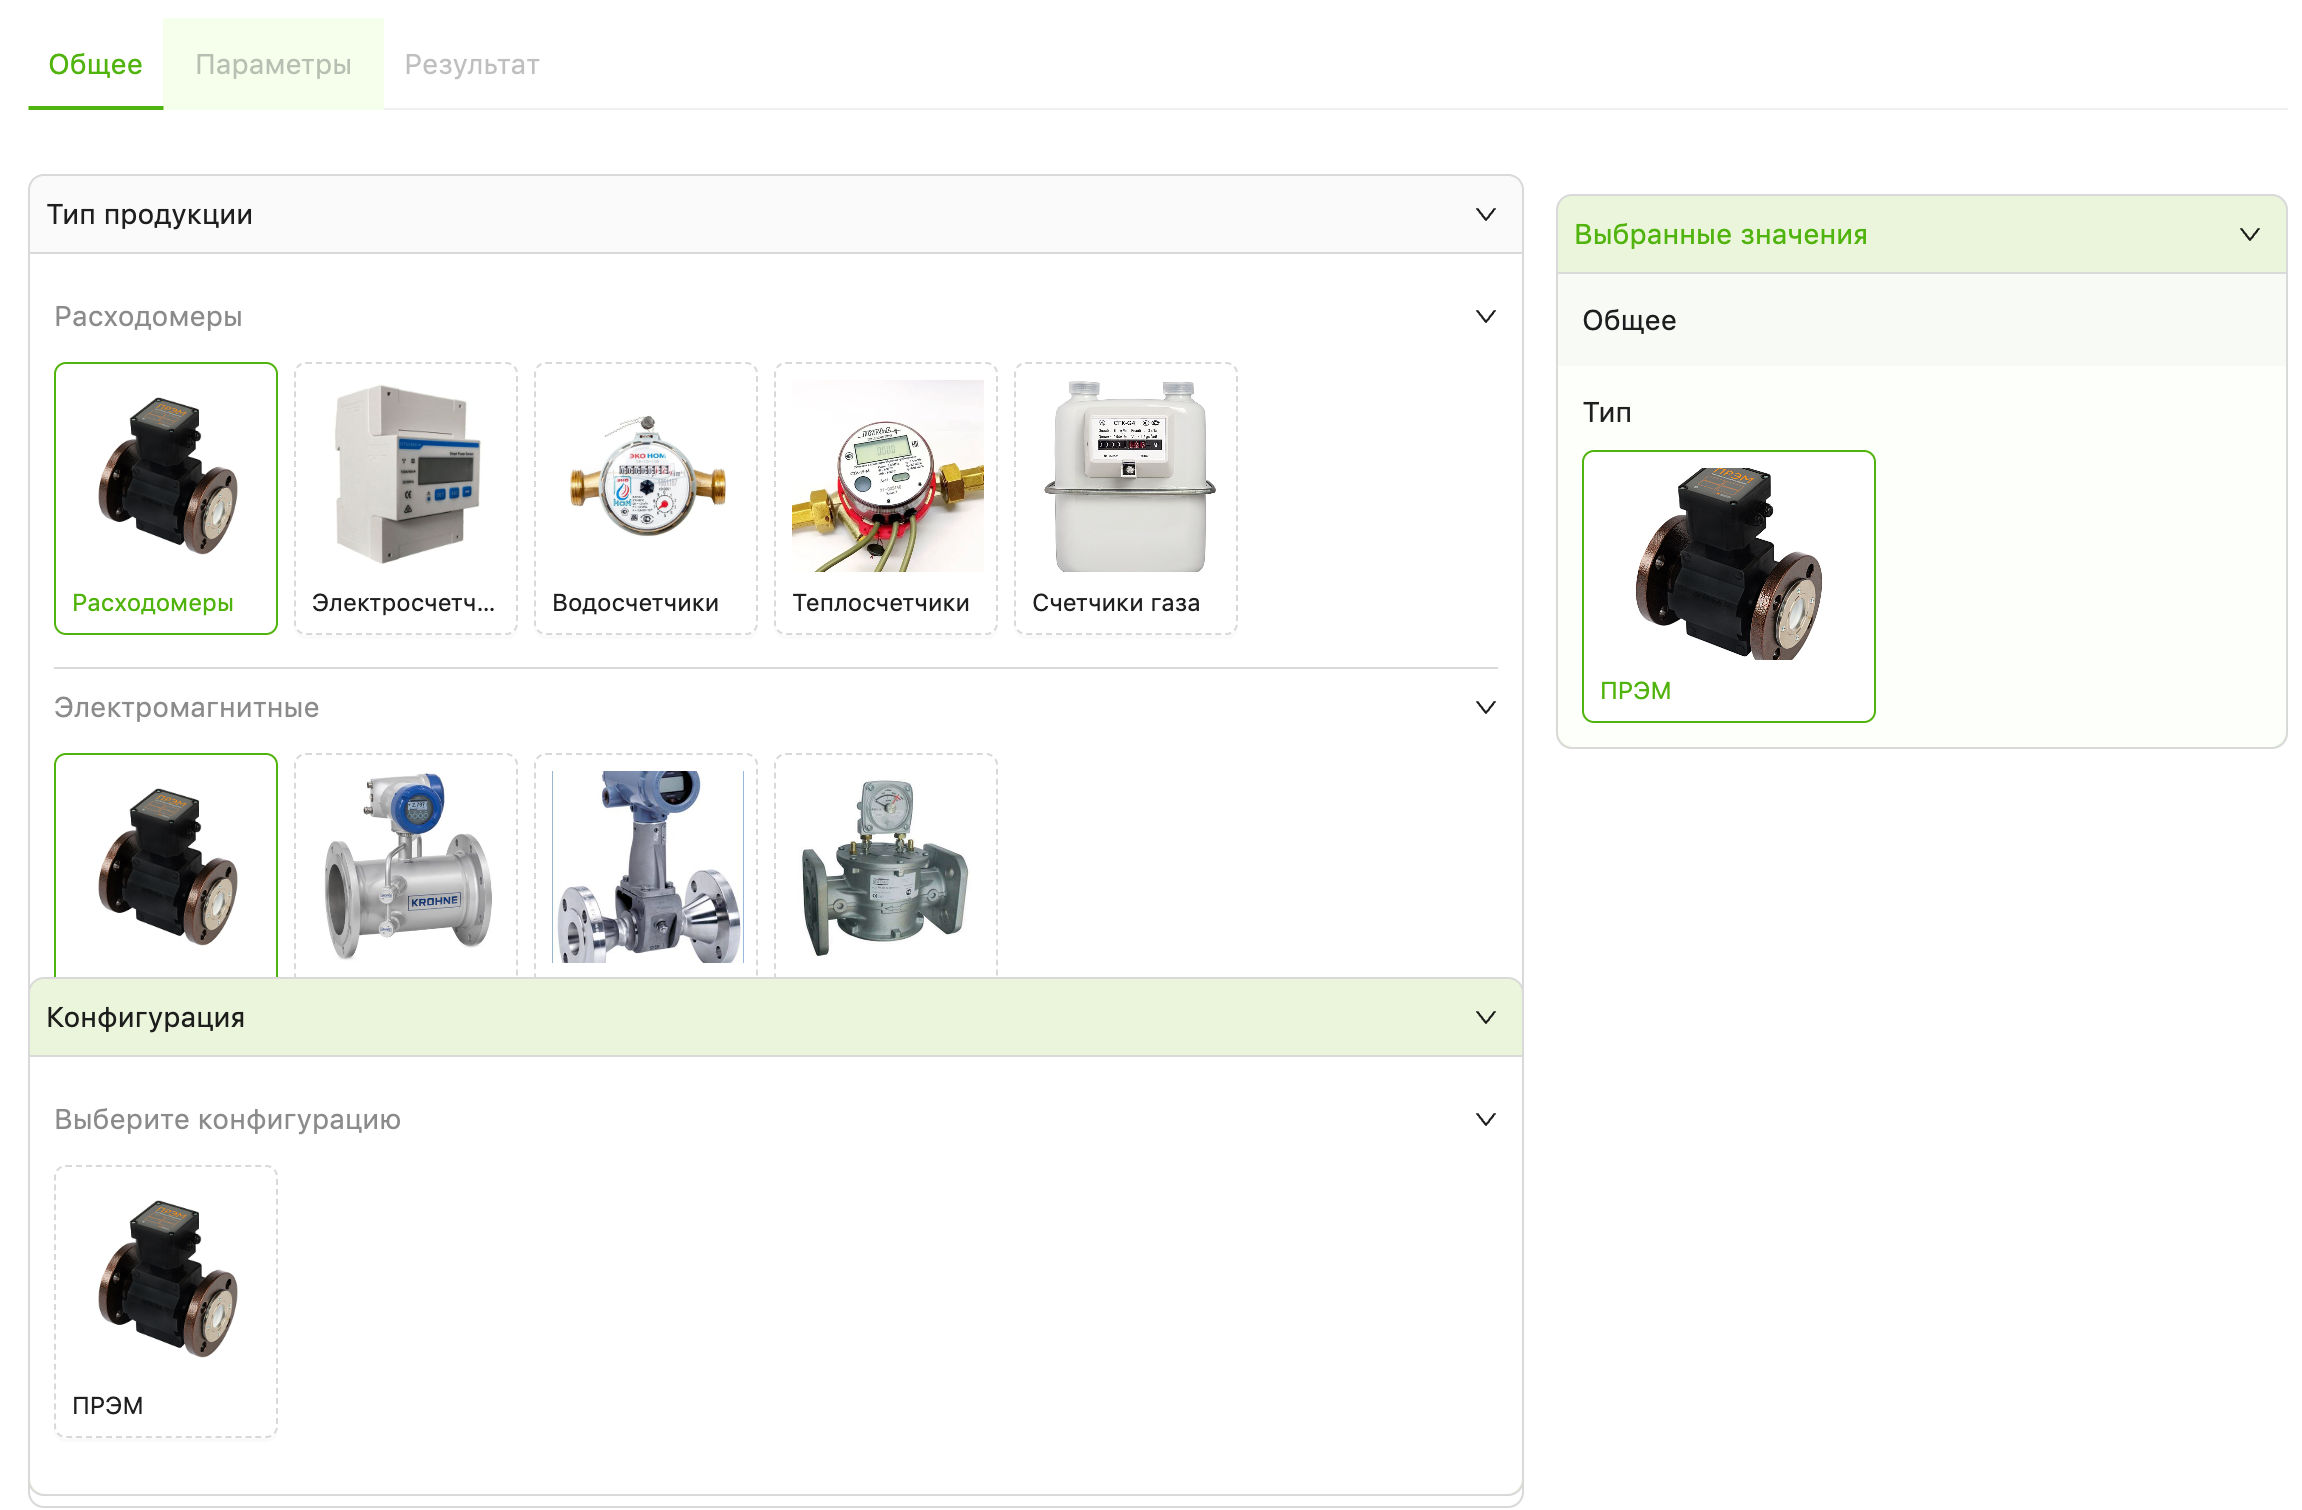This screenshot has height=1510, width=2302.
Task: Click ПРЭМ label in configuration list
Action: [x=108, y=1406]
